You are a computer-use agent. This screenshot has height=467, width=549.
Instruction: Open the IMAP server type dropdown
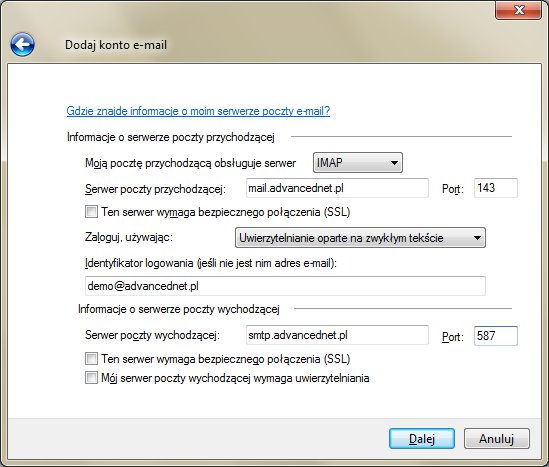click(358, 162)
